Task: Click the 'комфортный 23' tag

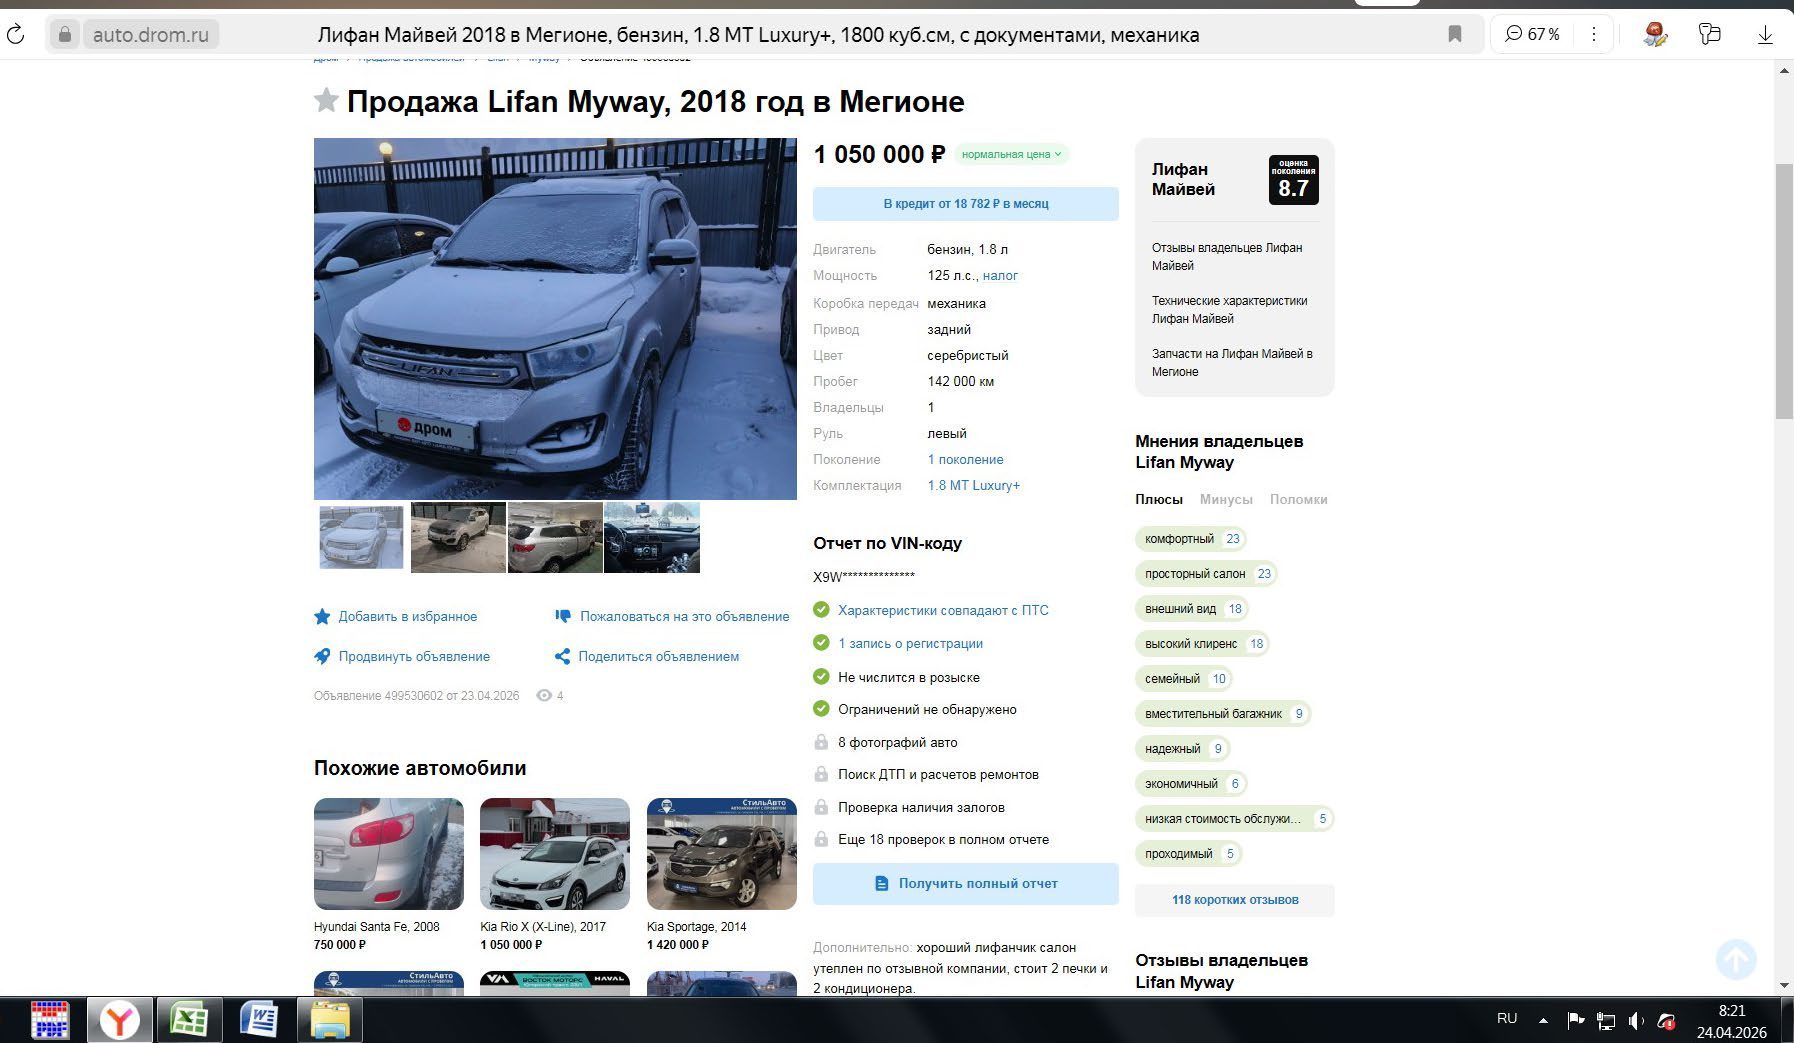Action: tap(1192, 539)
